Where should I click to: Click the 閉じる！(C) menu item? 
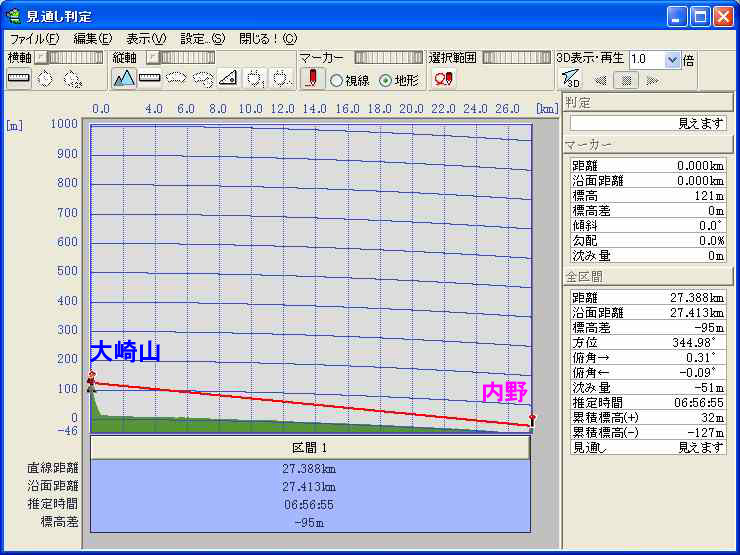point(268,39)
